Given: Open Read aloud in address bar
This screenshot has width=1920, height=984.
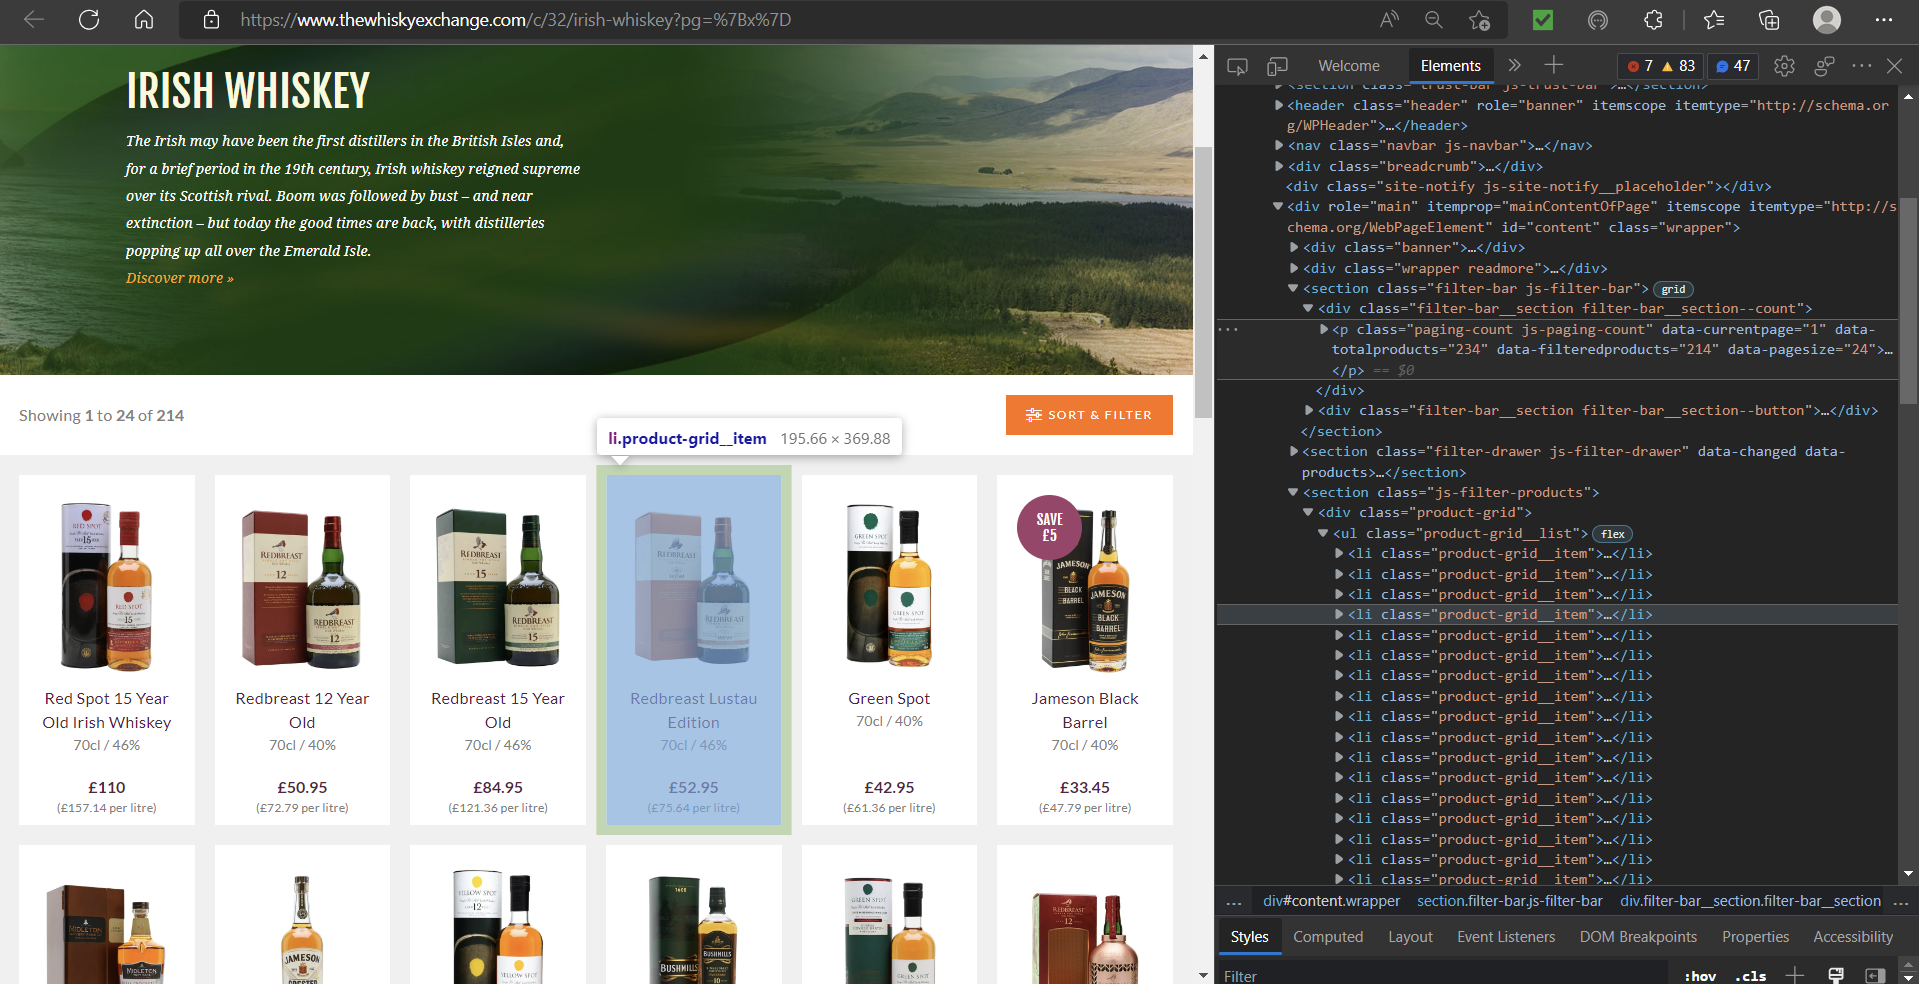Looking at the screenshot, I should coord(1389,20).
